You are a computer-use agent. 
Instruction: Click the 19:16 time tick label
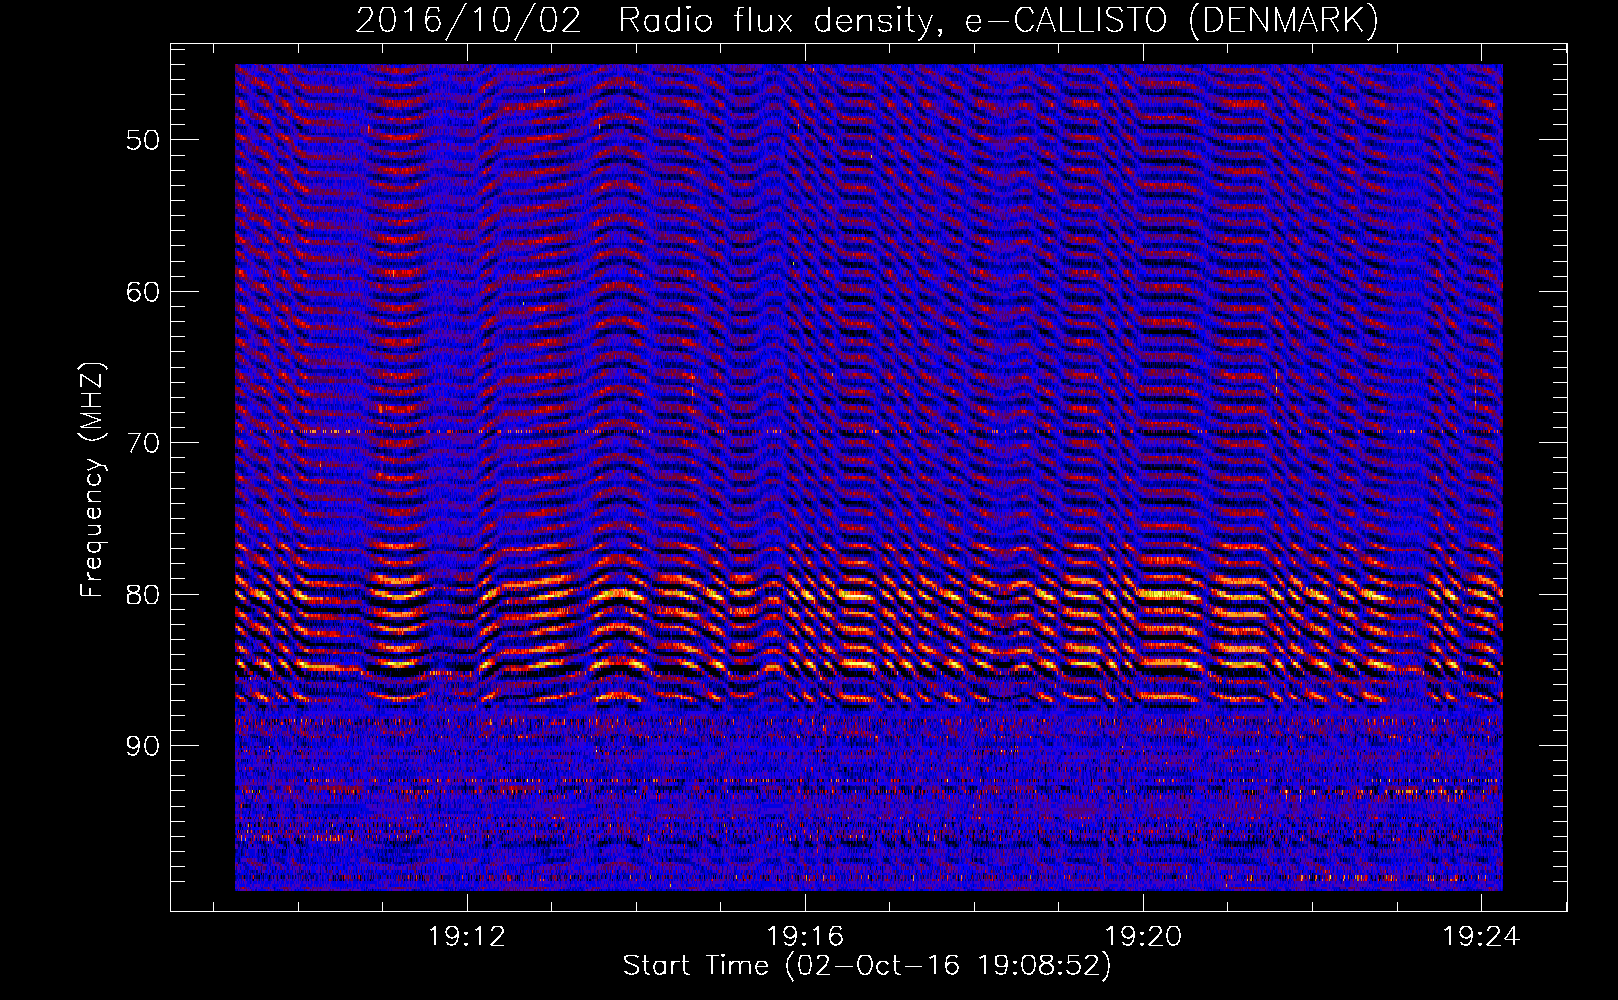[805, 937]
